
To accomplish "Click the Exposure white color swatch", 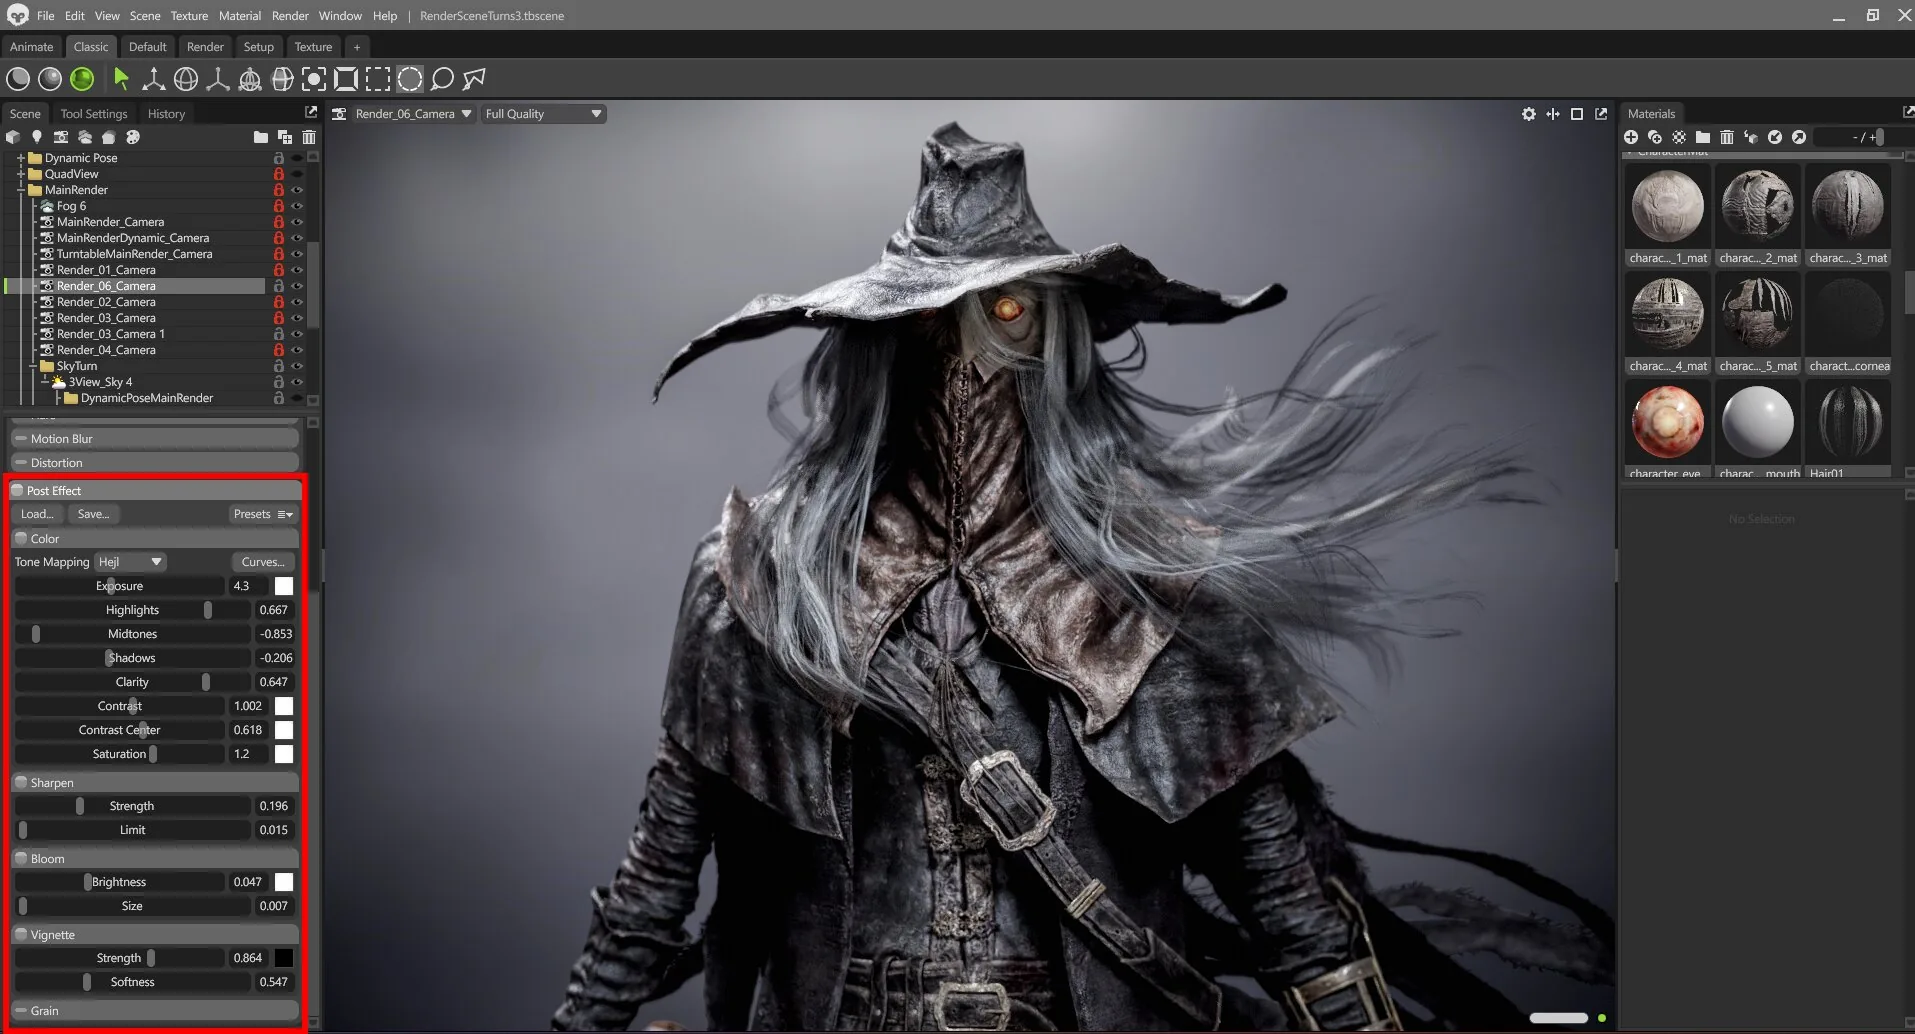I will coord(284,586).
